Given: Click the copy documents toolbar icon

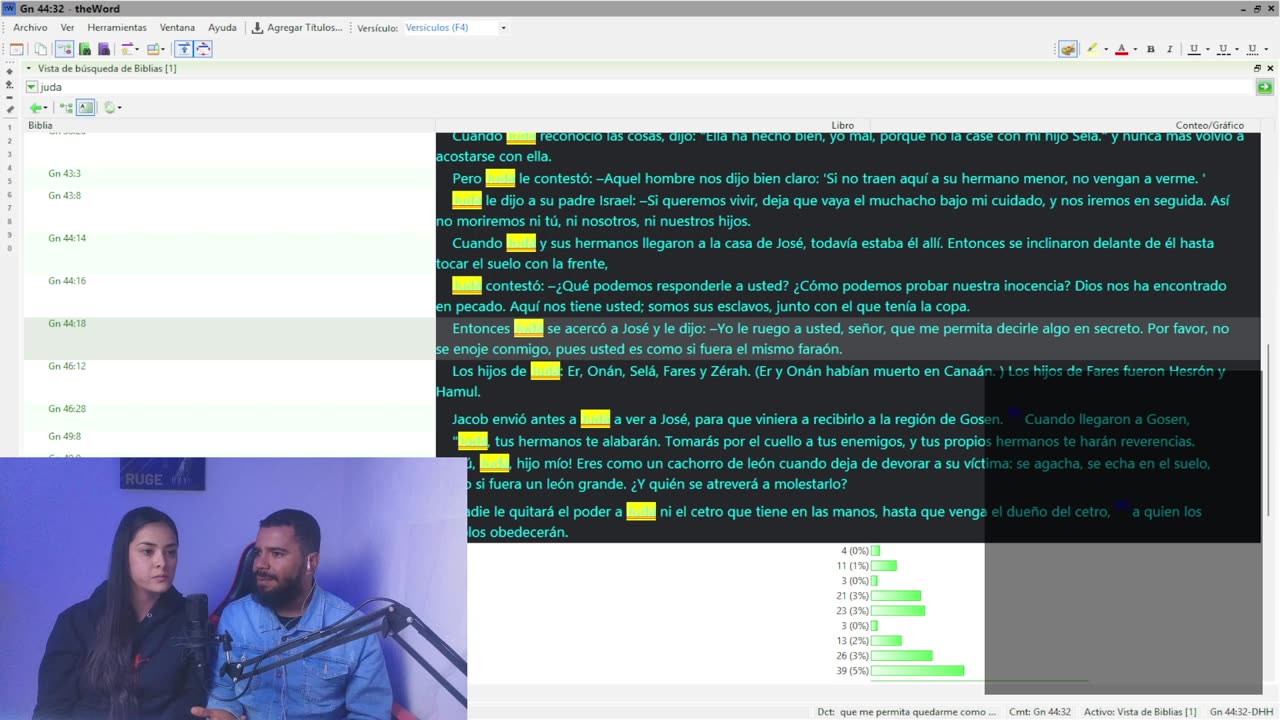Looking at the screenshot, I should point(41,49).
